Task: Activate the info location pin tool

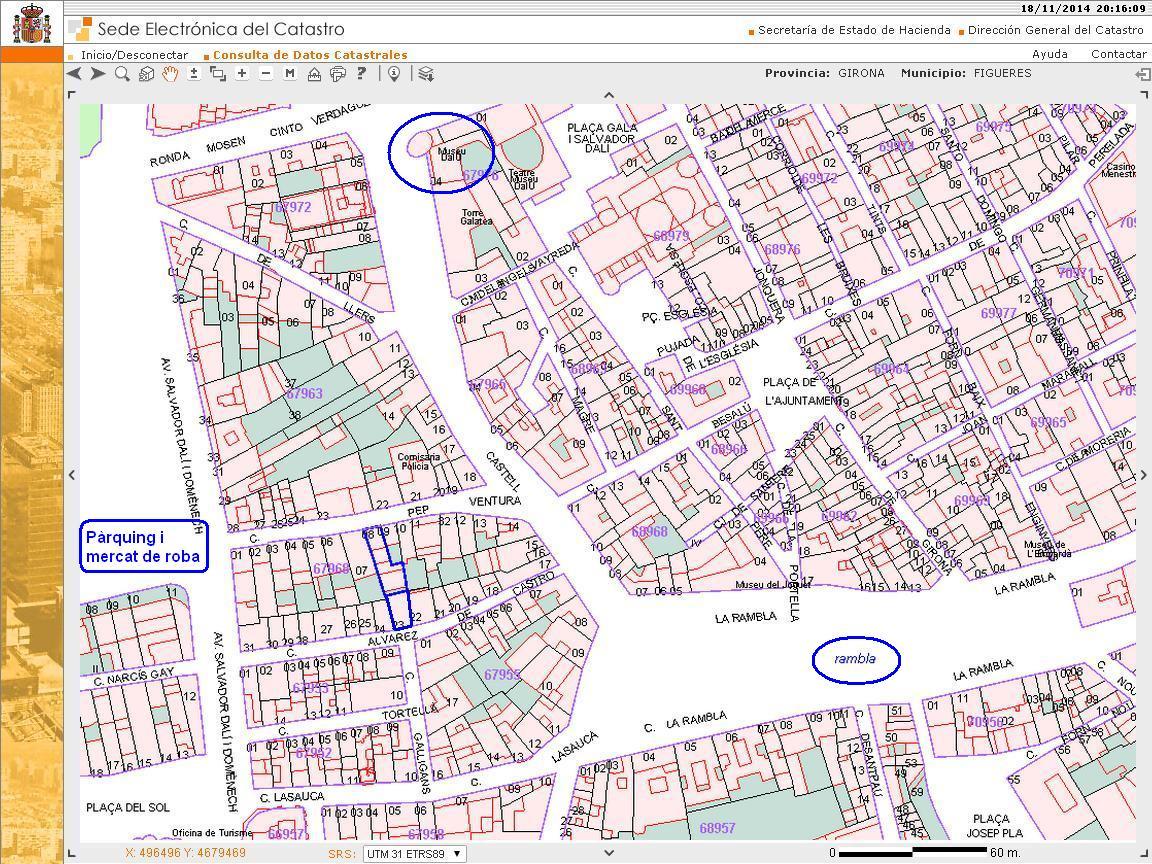Action: pyautogui.click(x=394, y=74)
